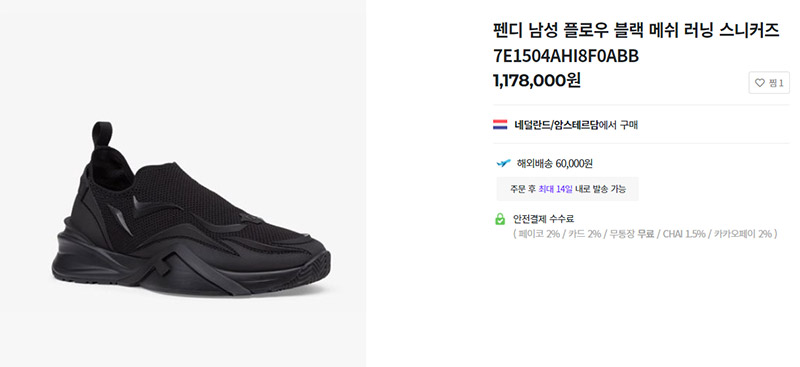
Task: Click the product title 펜디 남성 플로우 블랙 메쉬
Action: pyautogui.click(x=582, y=31)
